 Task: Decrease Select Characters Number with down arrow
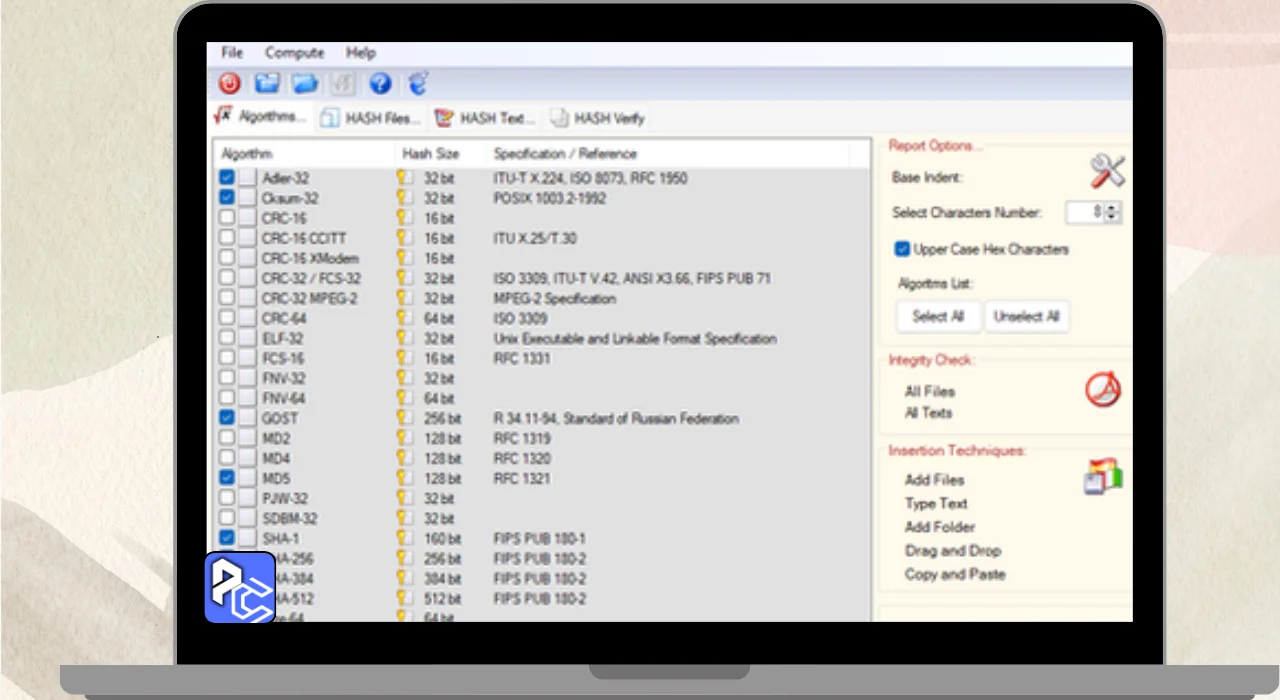coord(1113,217)
